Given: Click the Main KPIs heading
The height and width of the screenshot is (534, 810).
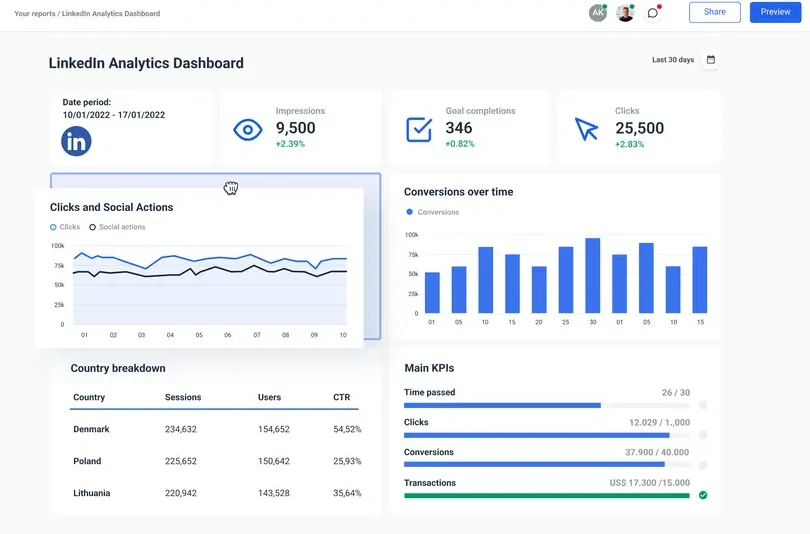Looking at the screenshot, I should point(429,368).
